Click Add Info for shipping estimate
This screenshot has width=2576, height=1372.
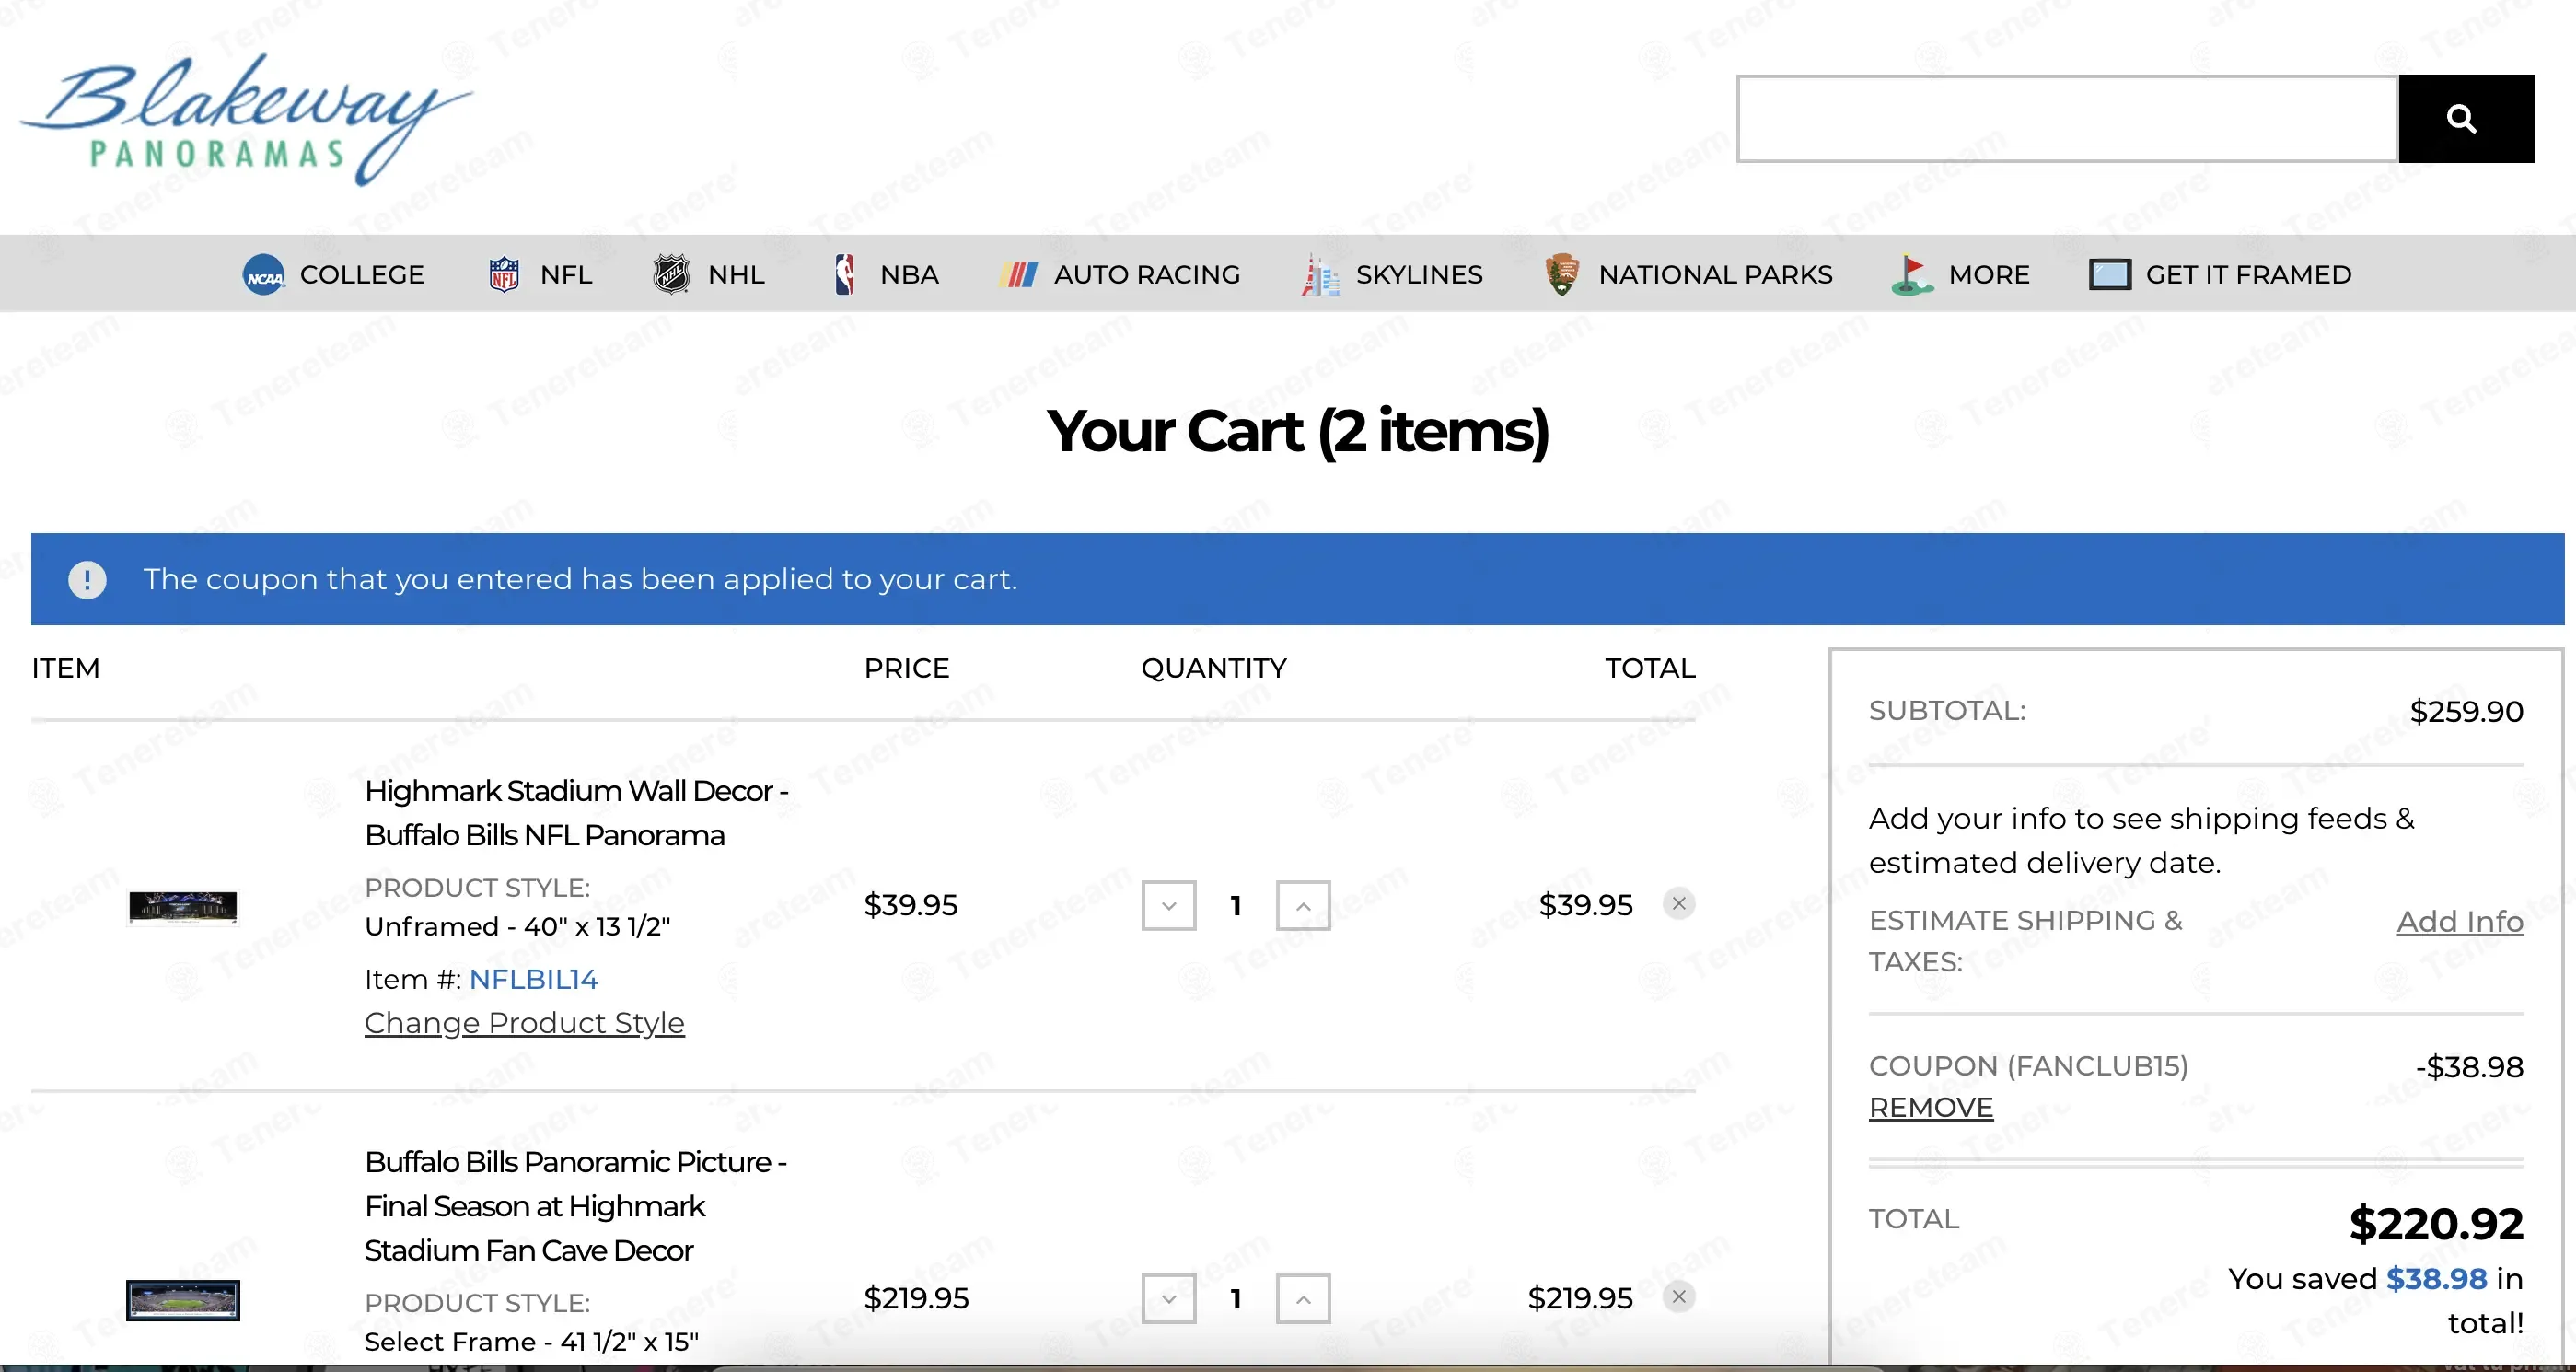point(2460,921)
